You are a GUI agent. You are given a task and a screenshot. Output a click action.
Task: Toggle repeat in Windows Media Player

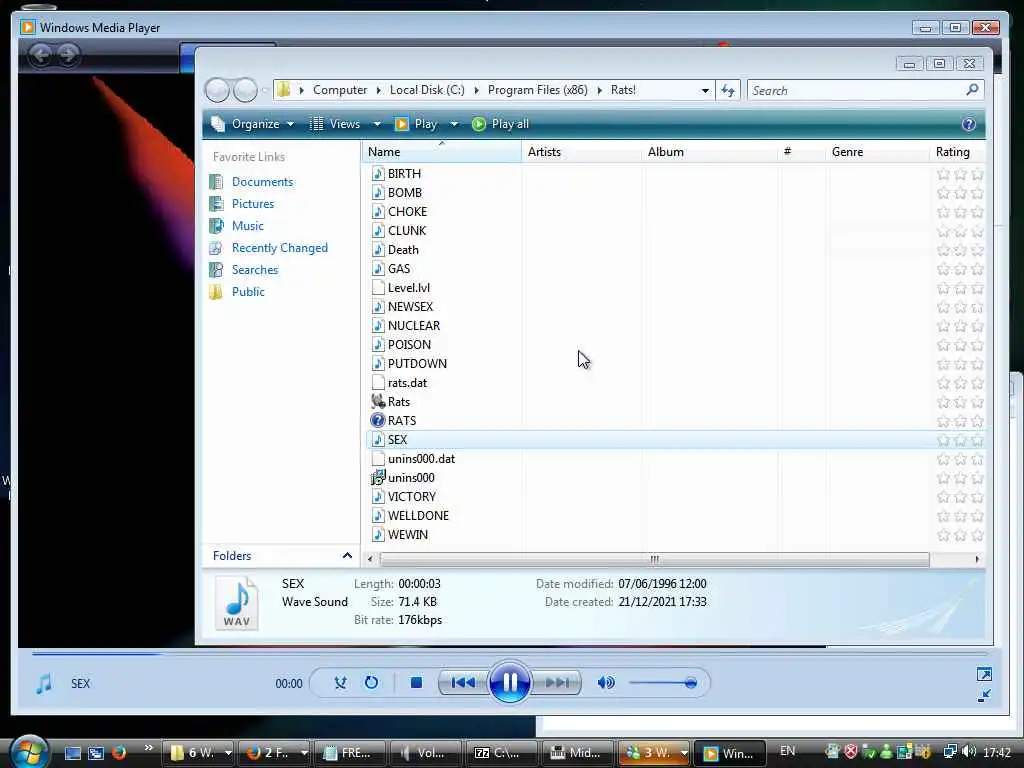pyautogui.click(x=371, y=683)
